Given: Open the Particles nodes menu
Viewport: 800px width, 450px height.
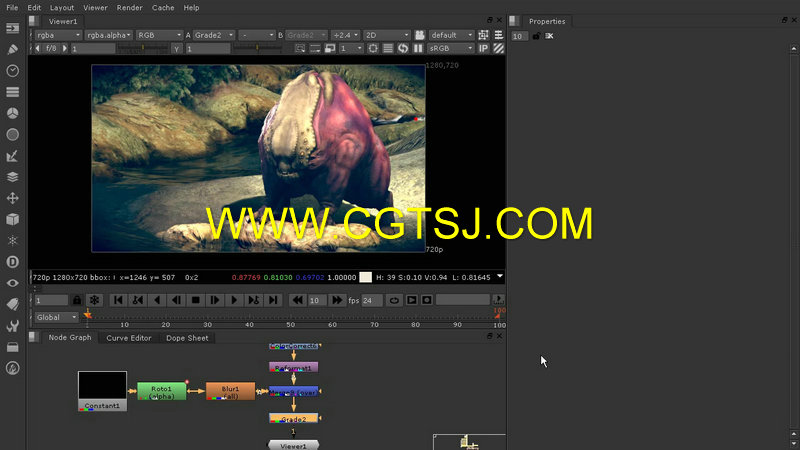Looking at the screenshot, I should pyautogui.click(x=12, y=240).
